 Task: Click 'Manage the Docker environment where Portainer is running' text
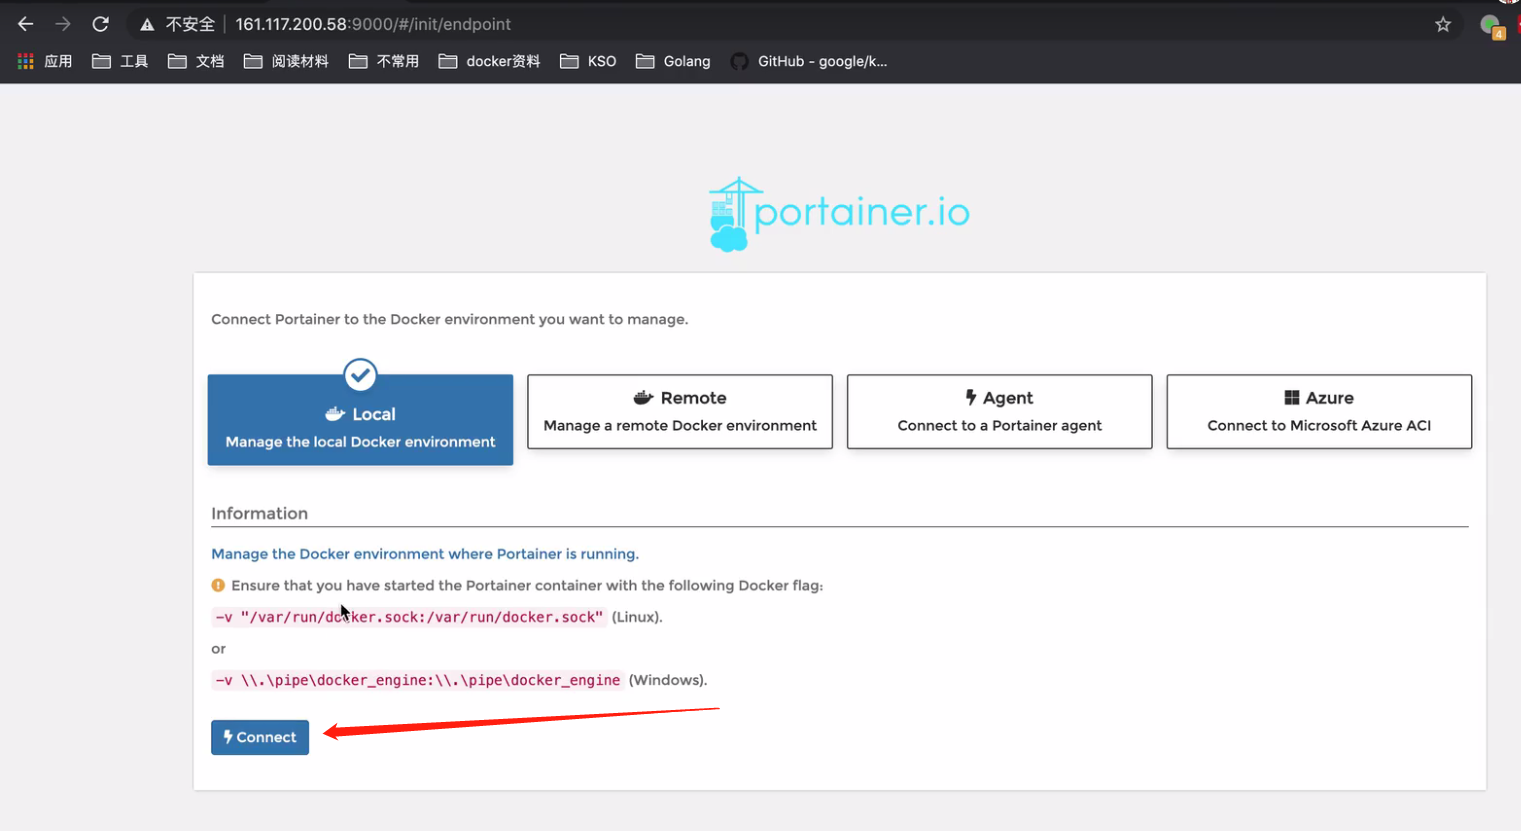coord(425,554)
